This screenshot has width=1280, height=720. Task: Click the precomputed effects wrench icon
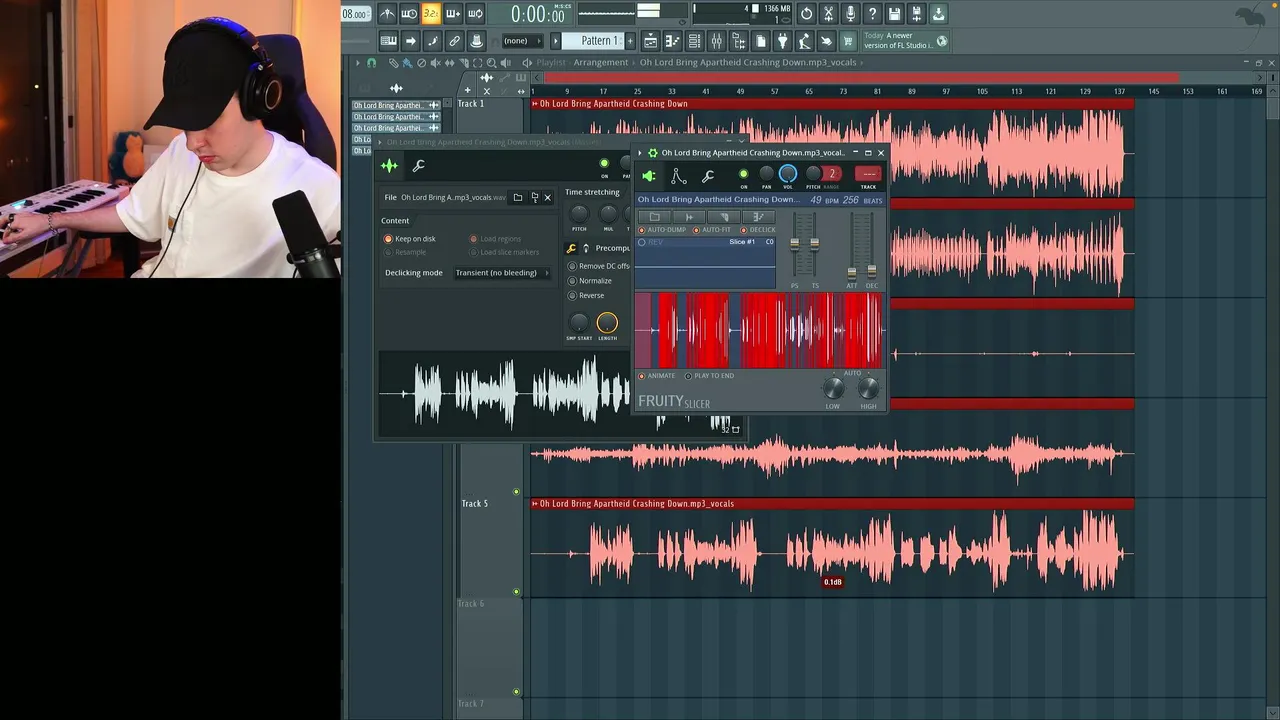(571, 248)
